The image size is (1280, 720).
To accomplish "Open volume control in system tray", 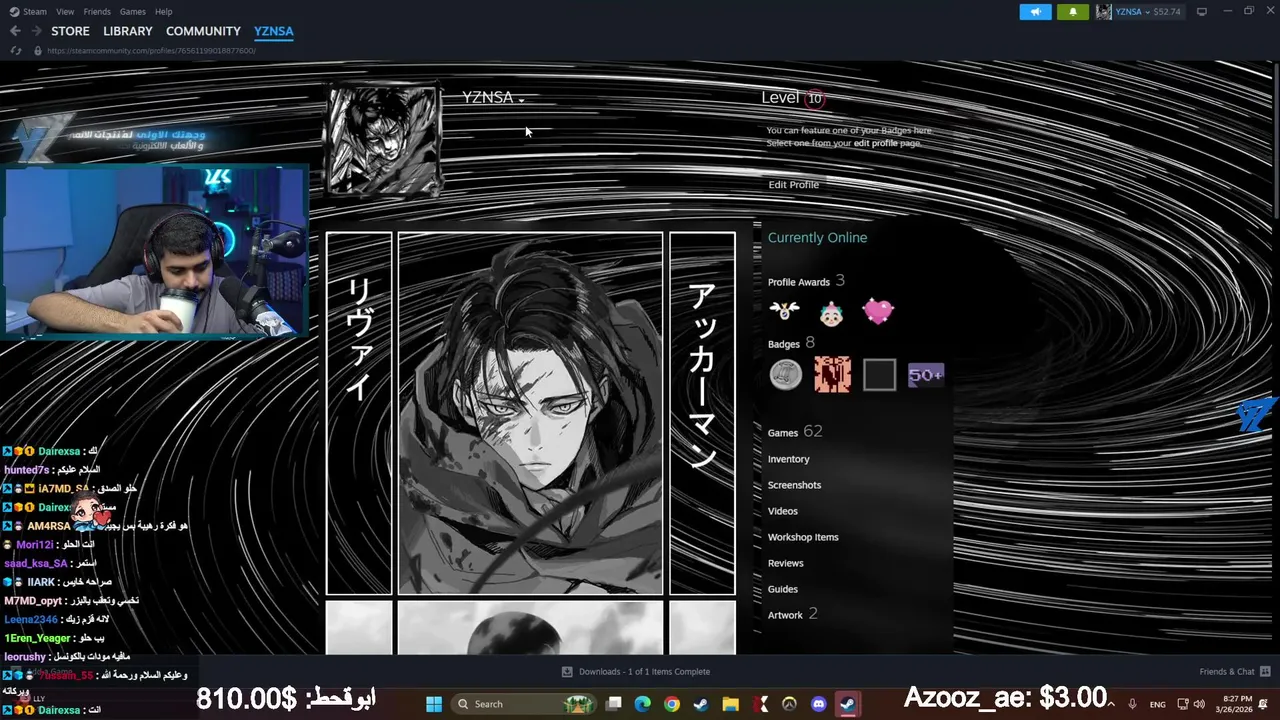I will click(1199, 704).
